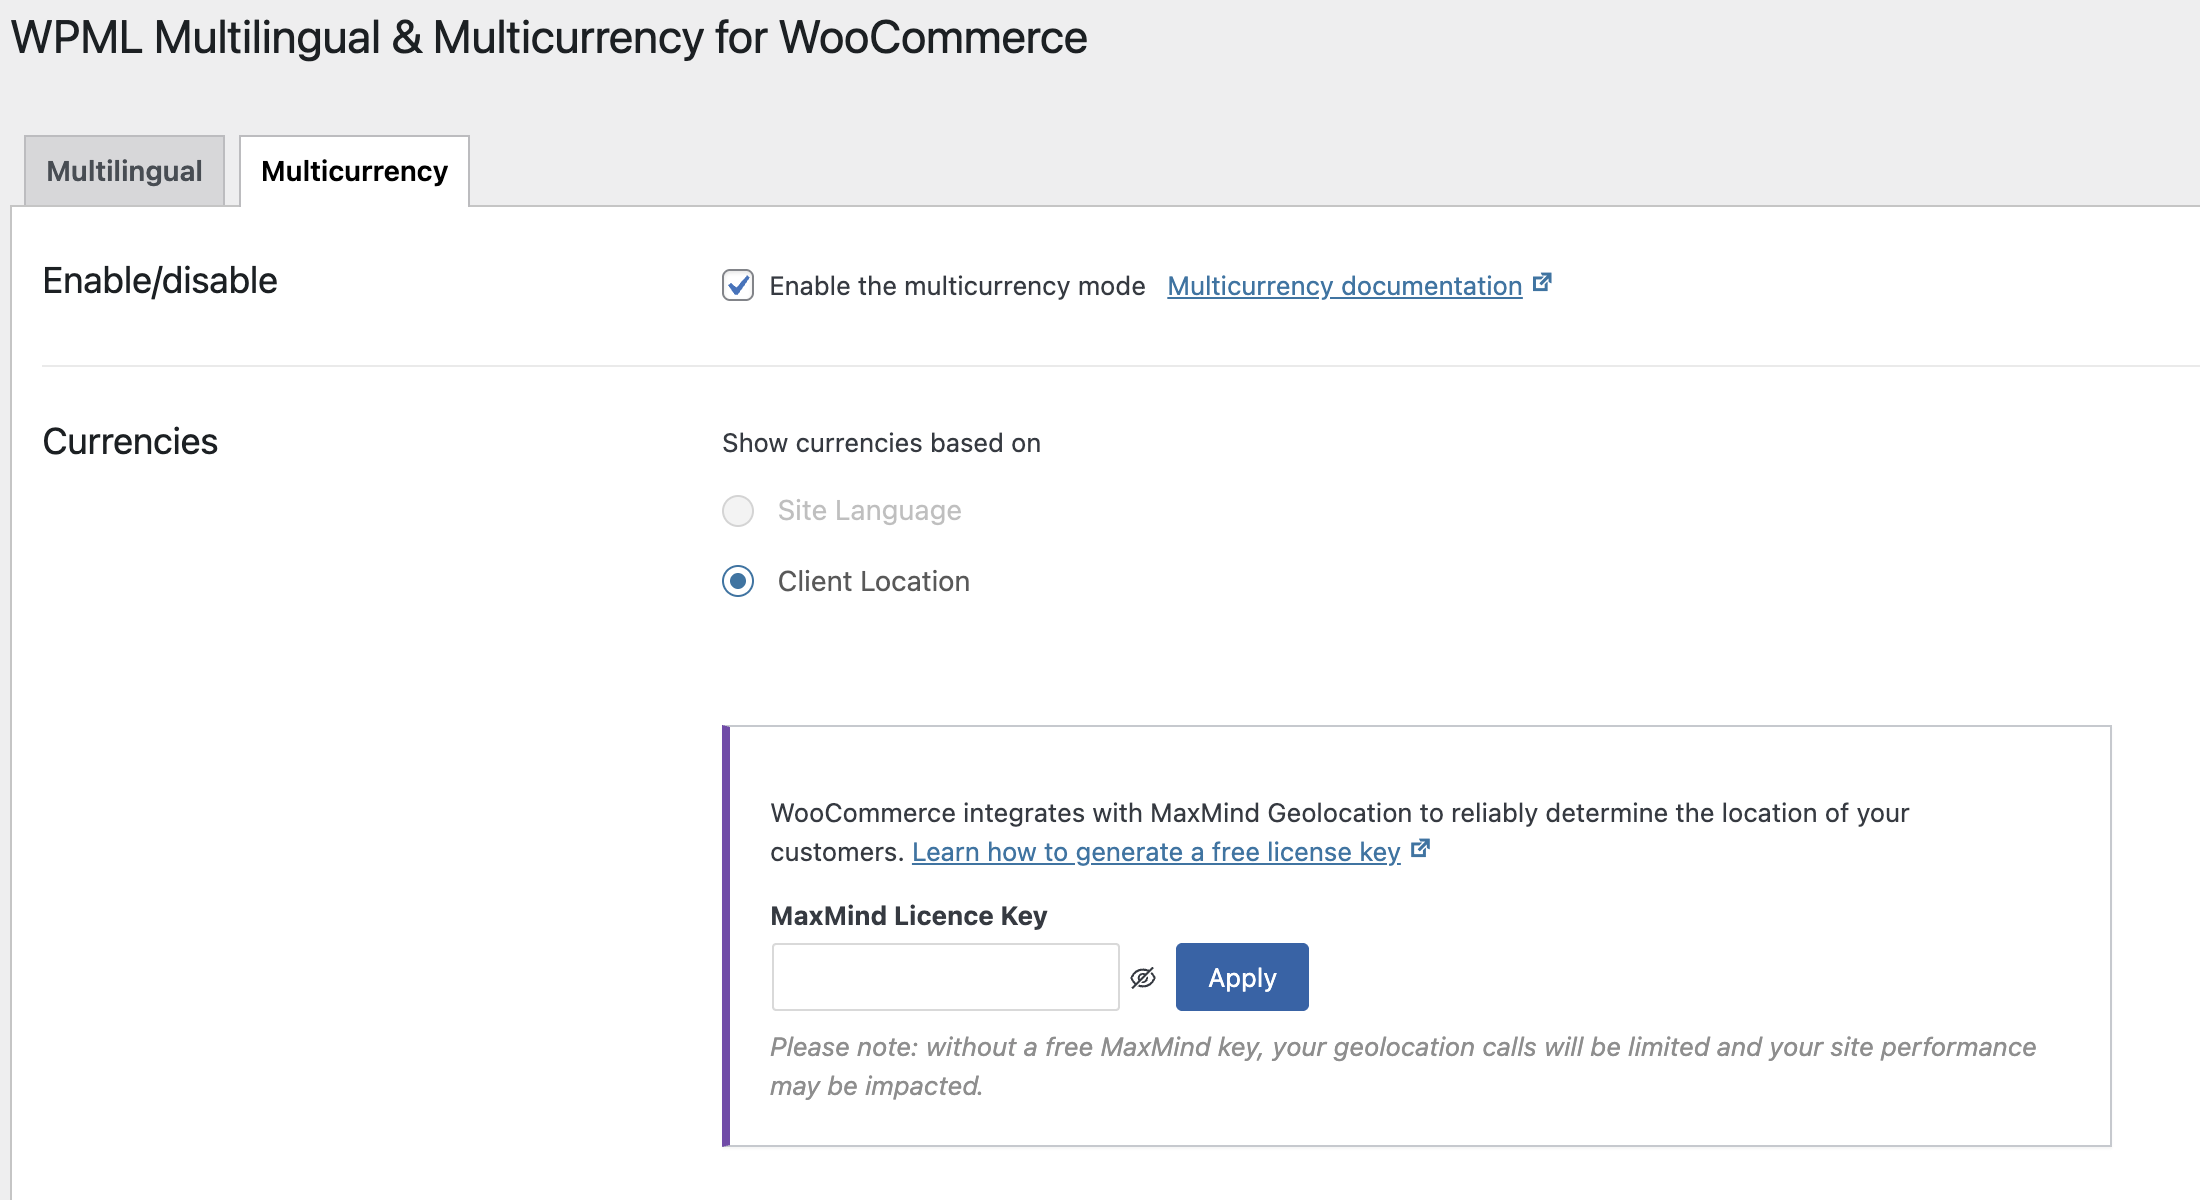Click the Enable/disable section heading
2200x1200 pixels.
point(160,281)
